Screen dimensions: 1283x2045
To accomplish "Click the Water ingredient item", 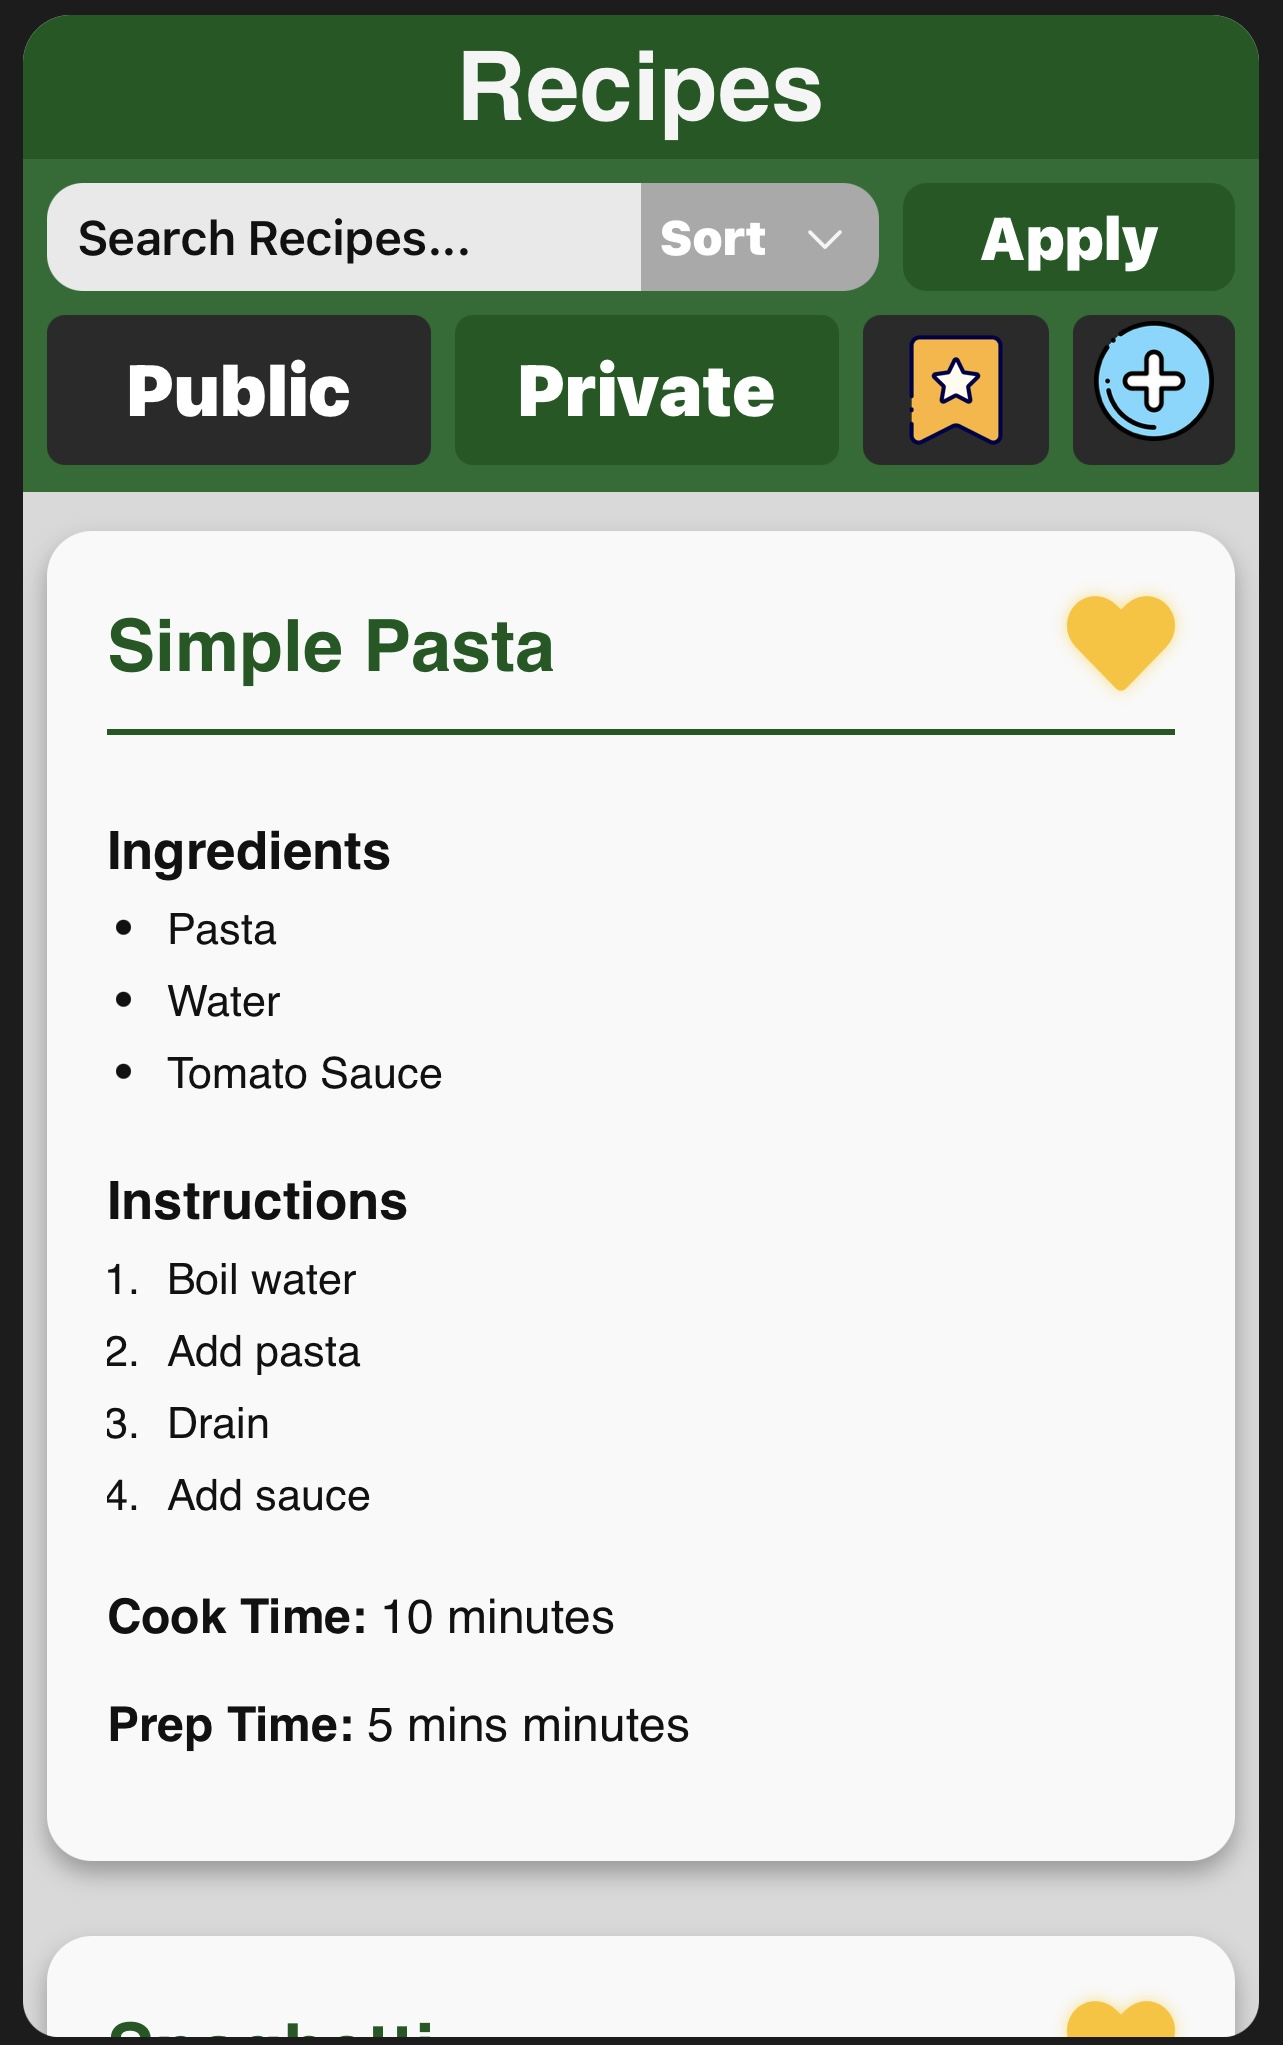I will (224, 1002).
